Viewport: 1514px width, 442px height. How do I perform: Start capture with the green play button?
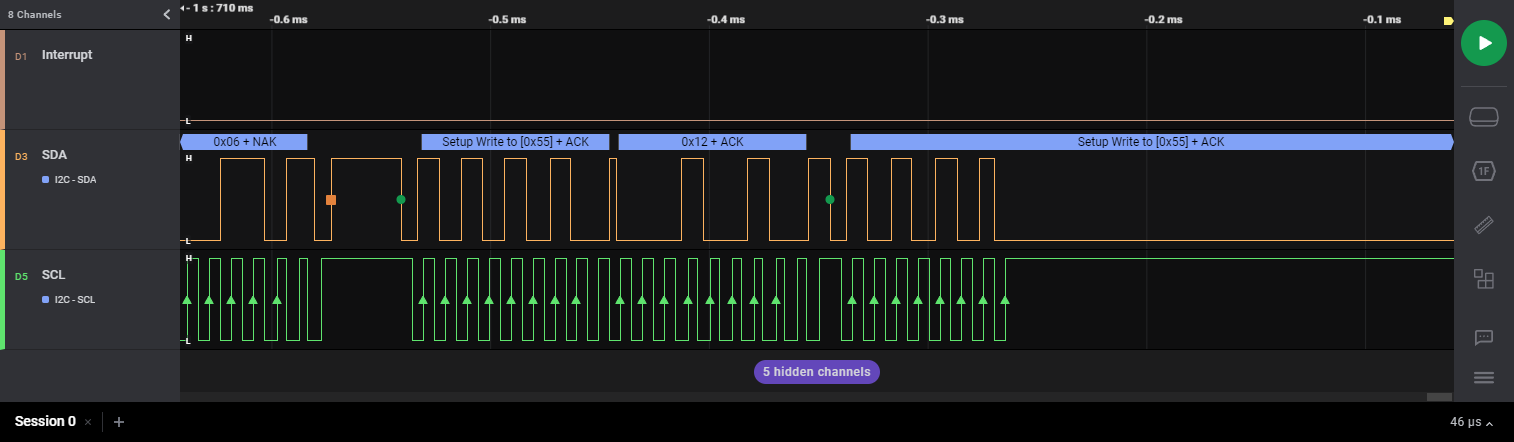(1484, 43)
